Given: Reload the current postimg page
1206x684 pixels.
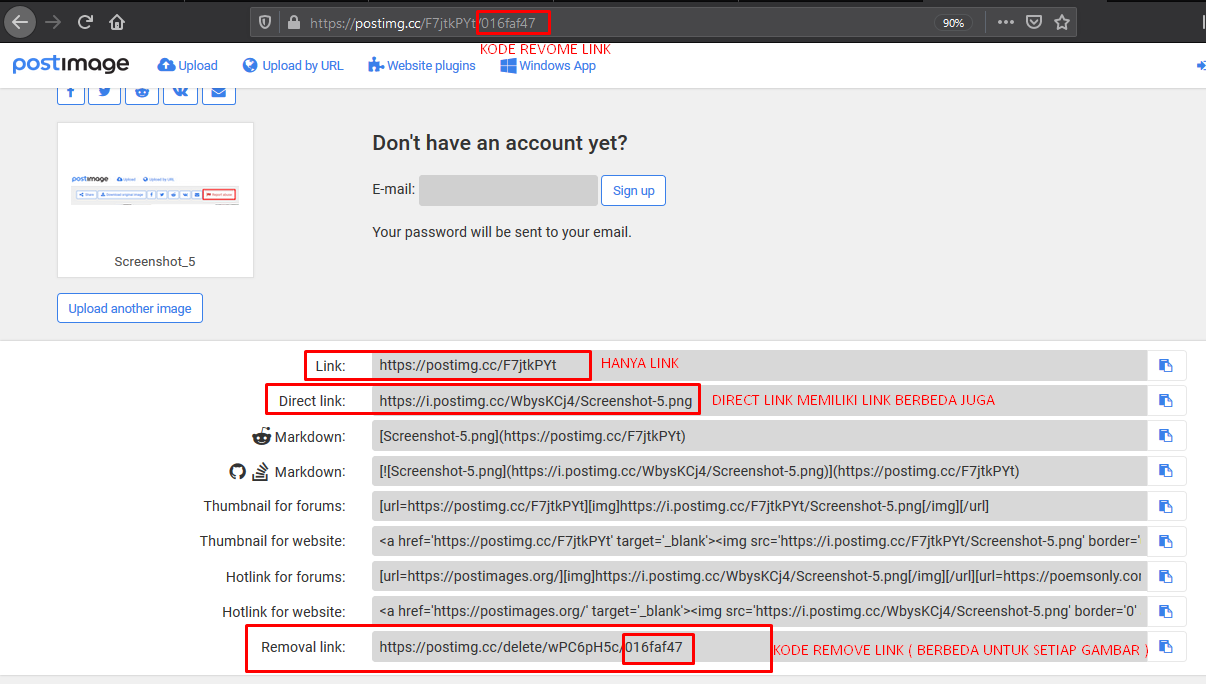Looking at the screenshot, I should point(85,22).
